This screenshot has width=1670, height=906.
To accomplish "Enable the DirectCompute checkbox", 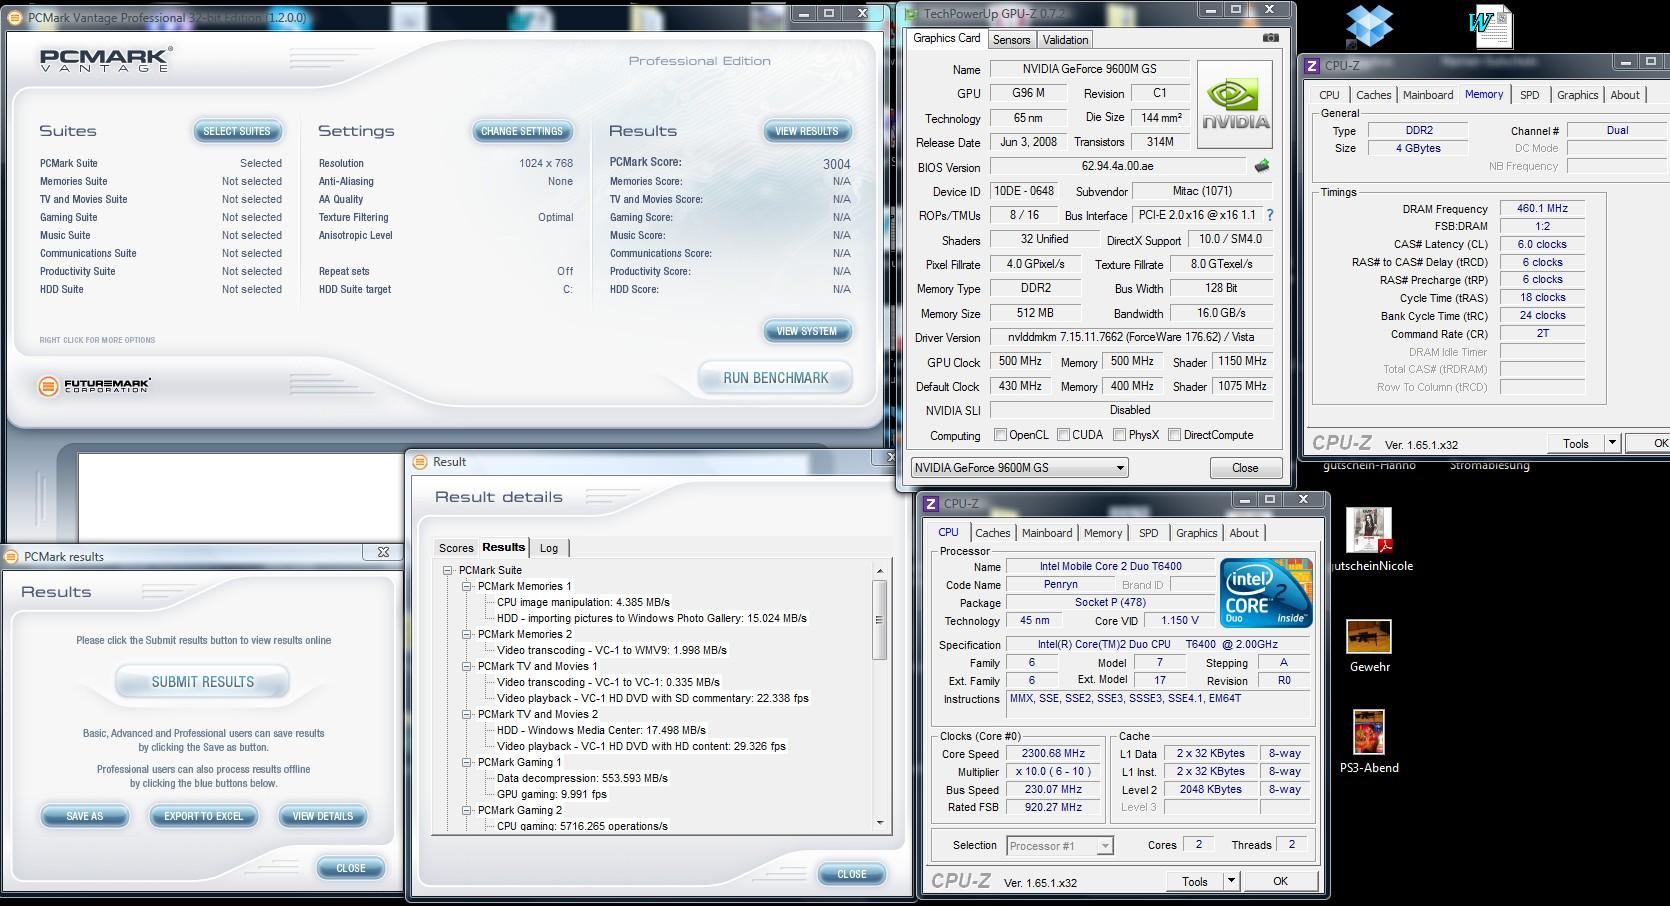I will (x=1175, y=435).
